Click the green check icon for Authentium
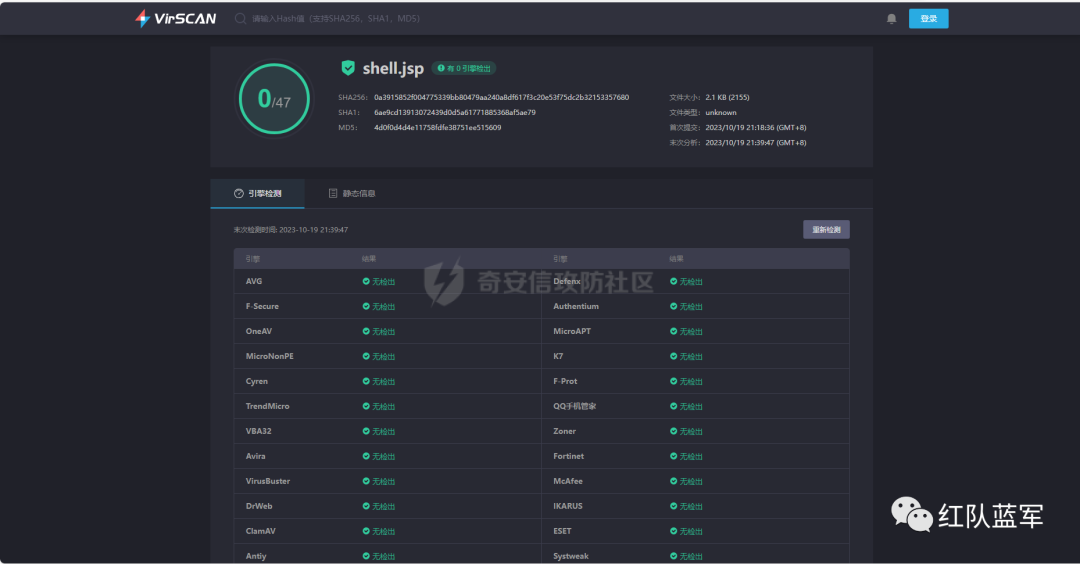1080x564 pixels. (x=674, y=306)
